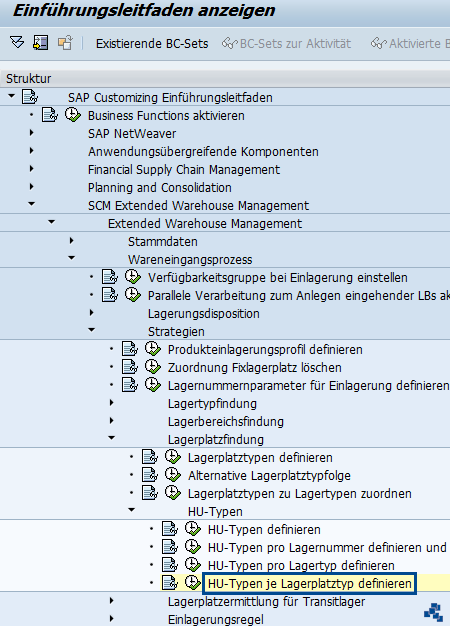Open documentation icon for Lagernummernparameter für Einlagerung

point(130,384)
